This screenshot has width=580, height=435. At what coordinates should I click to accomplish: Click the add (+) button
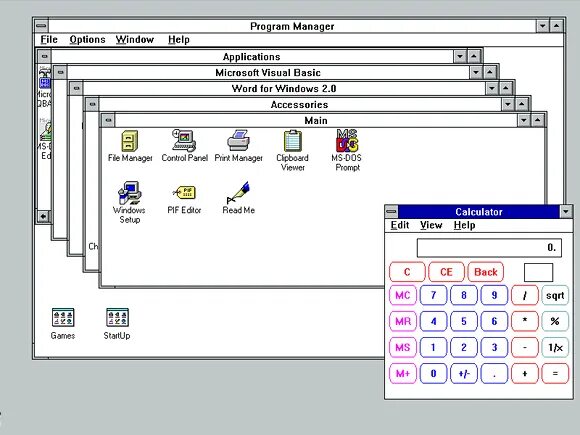(525, 374)
